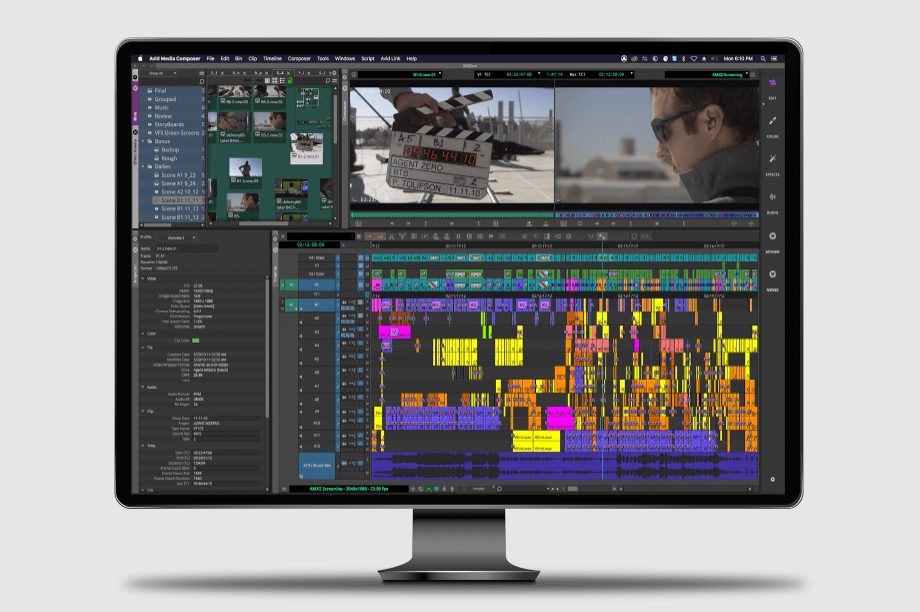Image resolution: width=920 pixels, height=612 pixels.
Task: Click the slate clapperboard source monitor
Action: coord(451,148)
